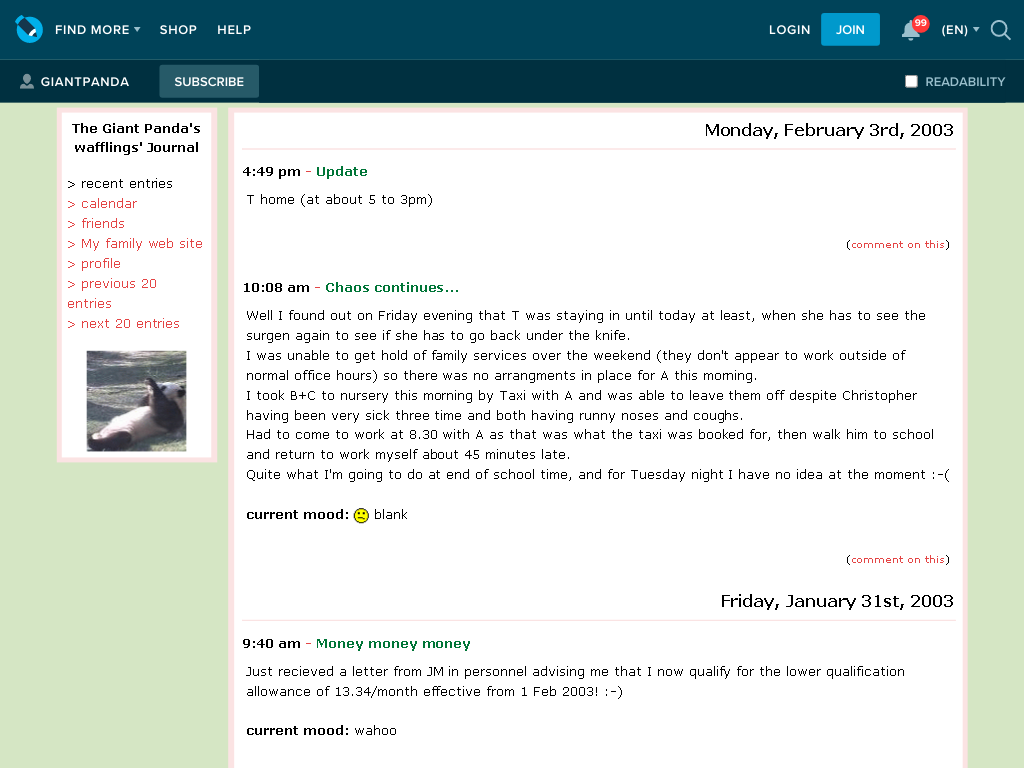Click the search magnifier icon
This screenshot has height=768, width=1024.
click(1000, 29)
